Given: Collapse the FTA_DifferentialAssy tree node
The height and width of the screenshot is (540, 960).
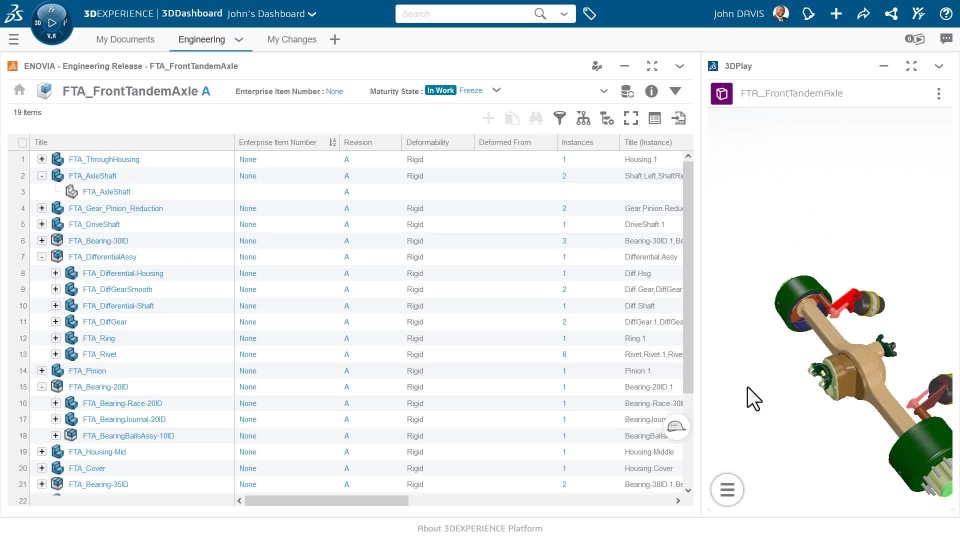Looking at the screenshot, I should pyautogui.click(x=42, y=257).
